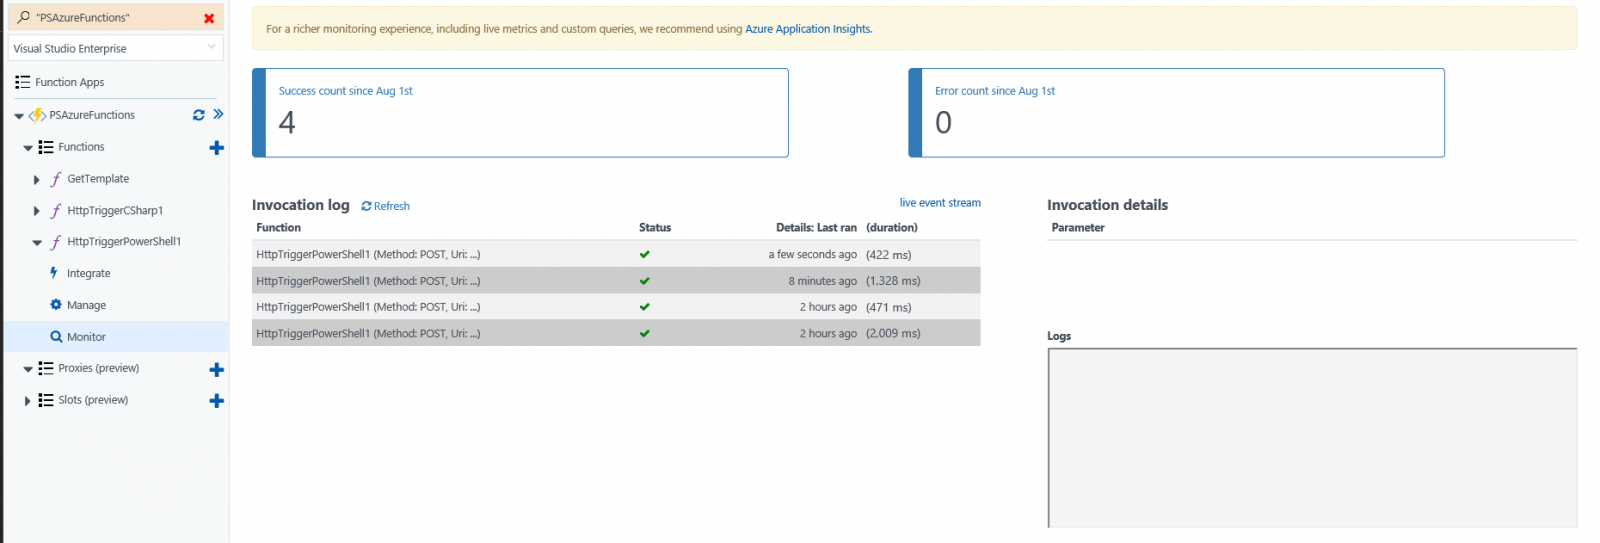Open the live event stream
Viewport: 1600px width, 543px height.
tap(940, 203)
